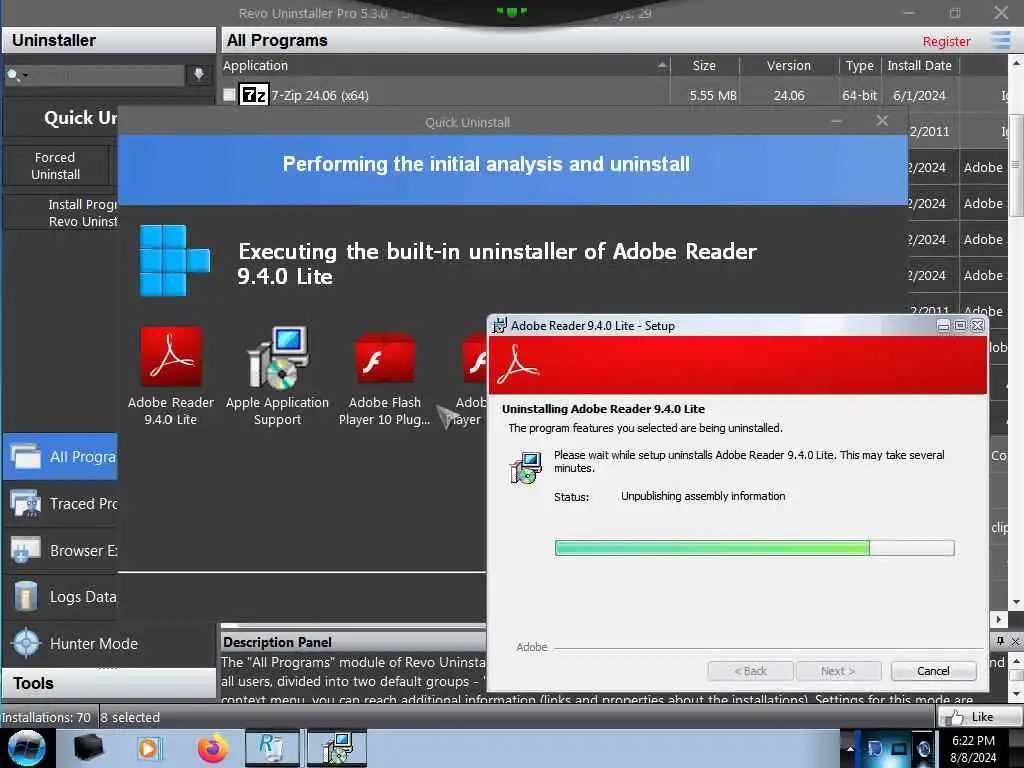Click the 8 selected status text

click(x=131, y=717)
